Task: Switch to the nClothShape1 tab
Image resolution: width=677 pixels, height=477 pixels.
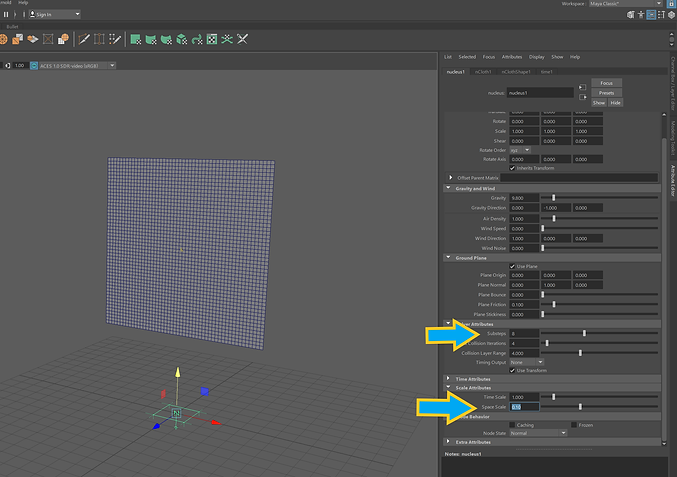Action: (516, 72)
